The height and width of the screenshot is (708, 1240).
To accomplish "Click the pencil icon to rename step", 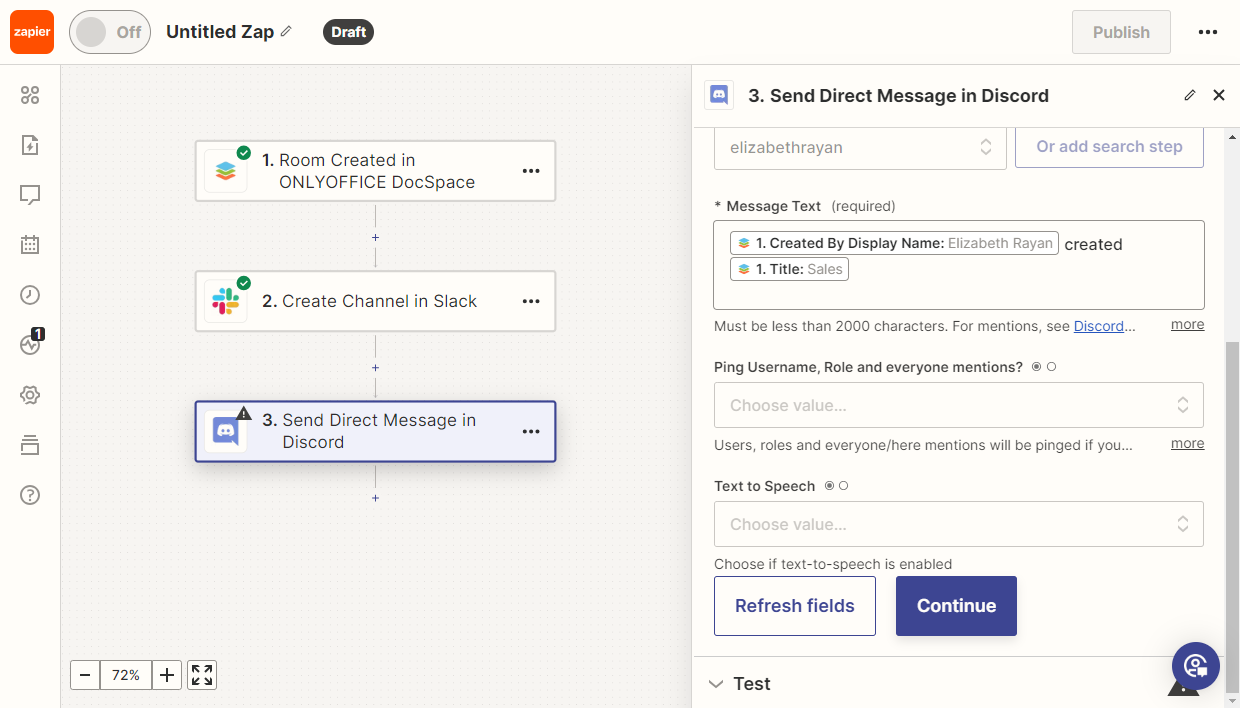I will click(x=1189, y=96).
